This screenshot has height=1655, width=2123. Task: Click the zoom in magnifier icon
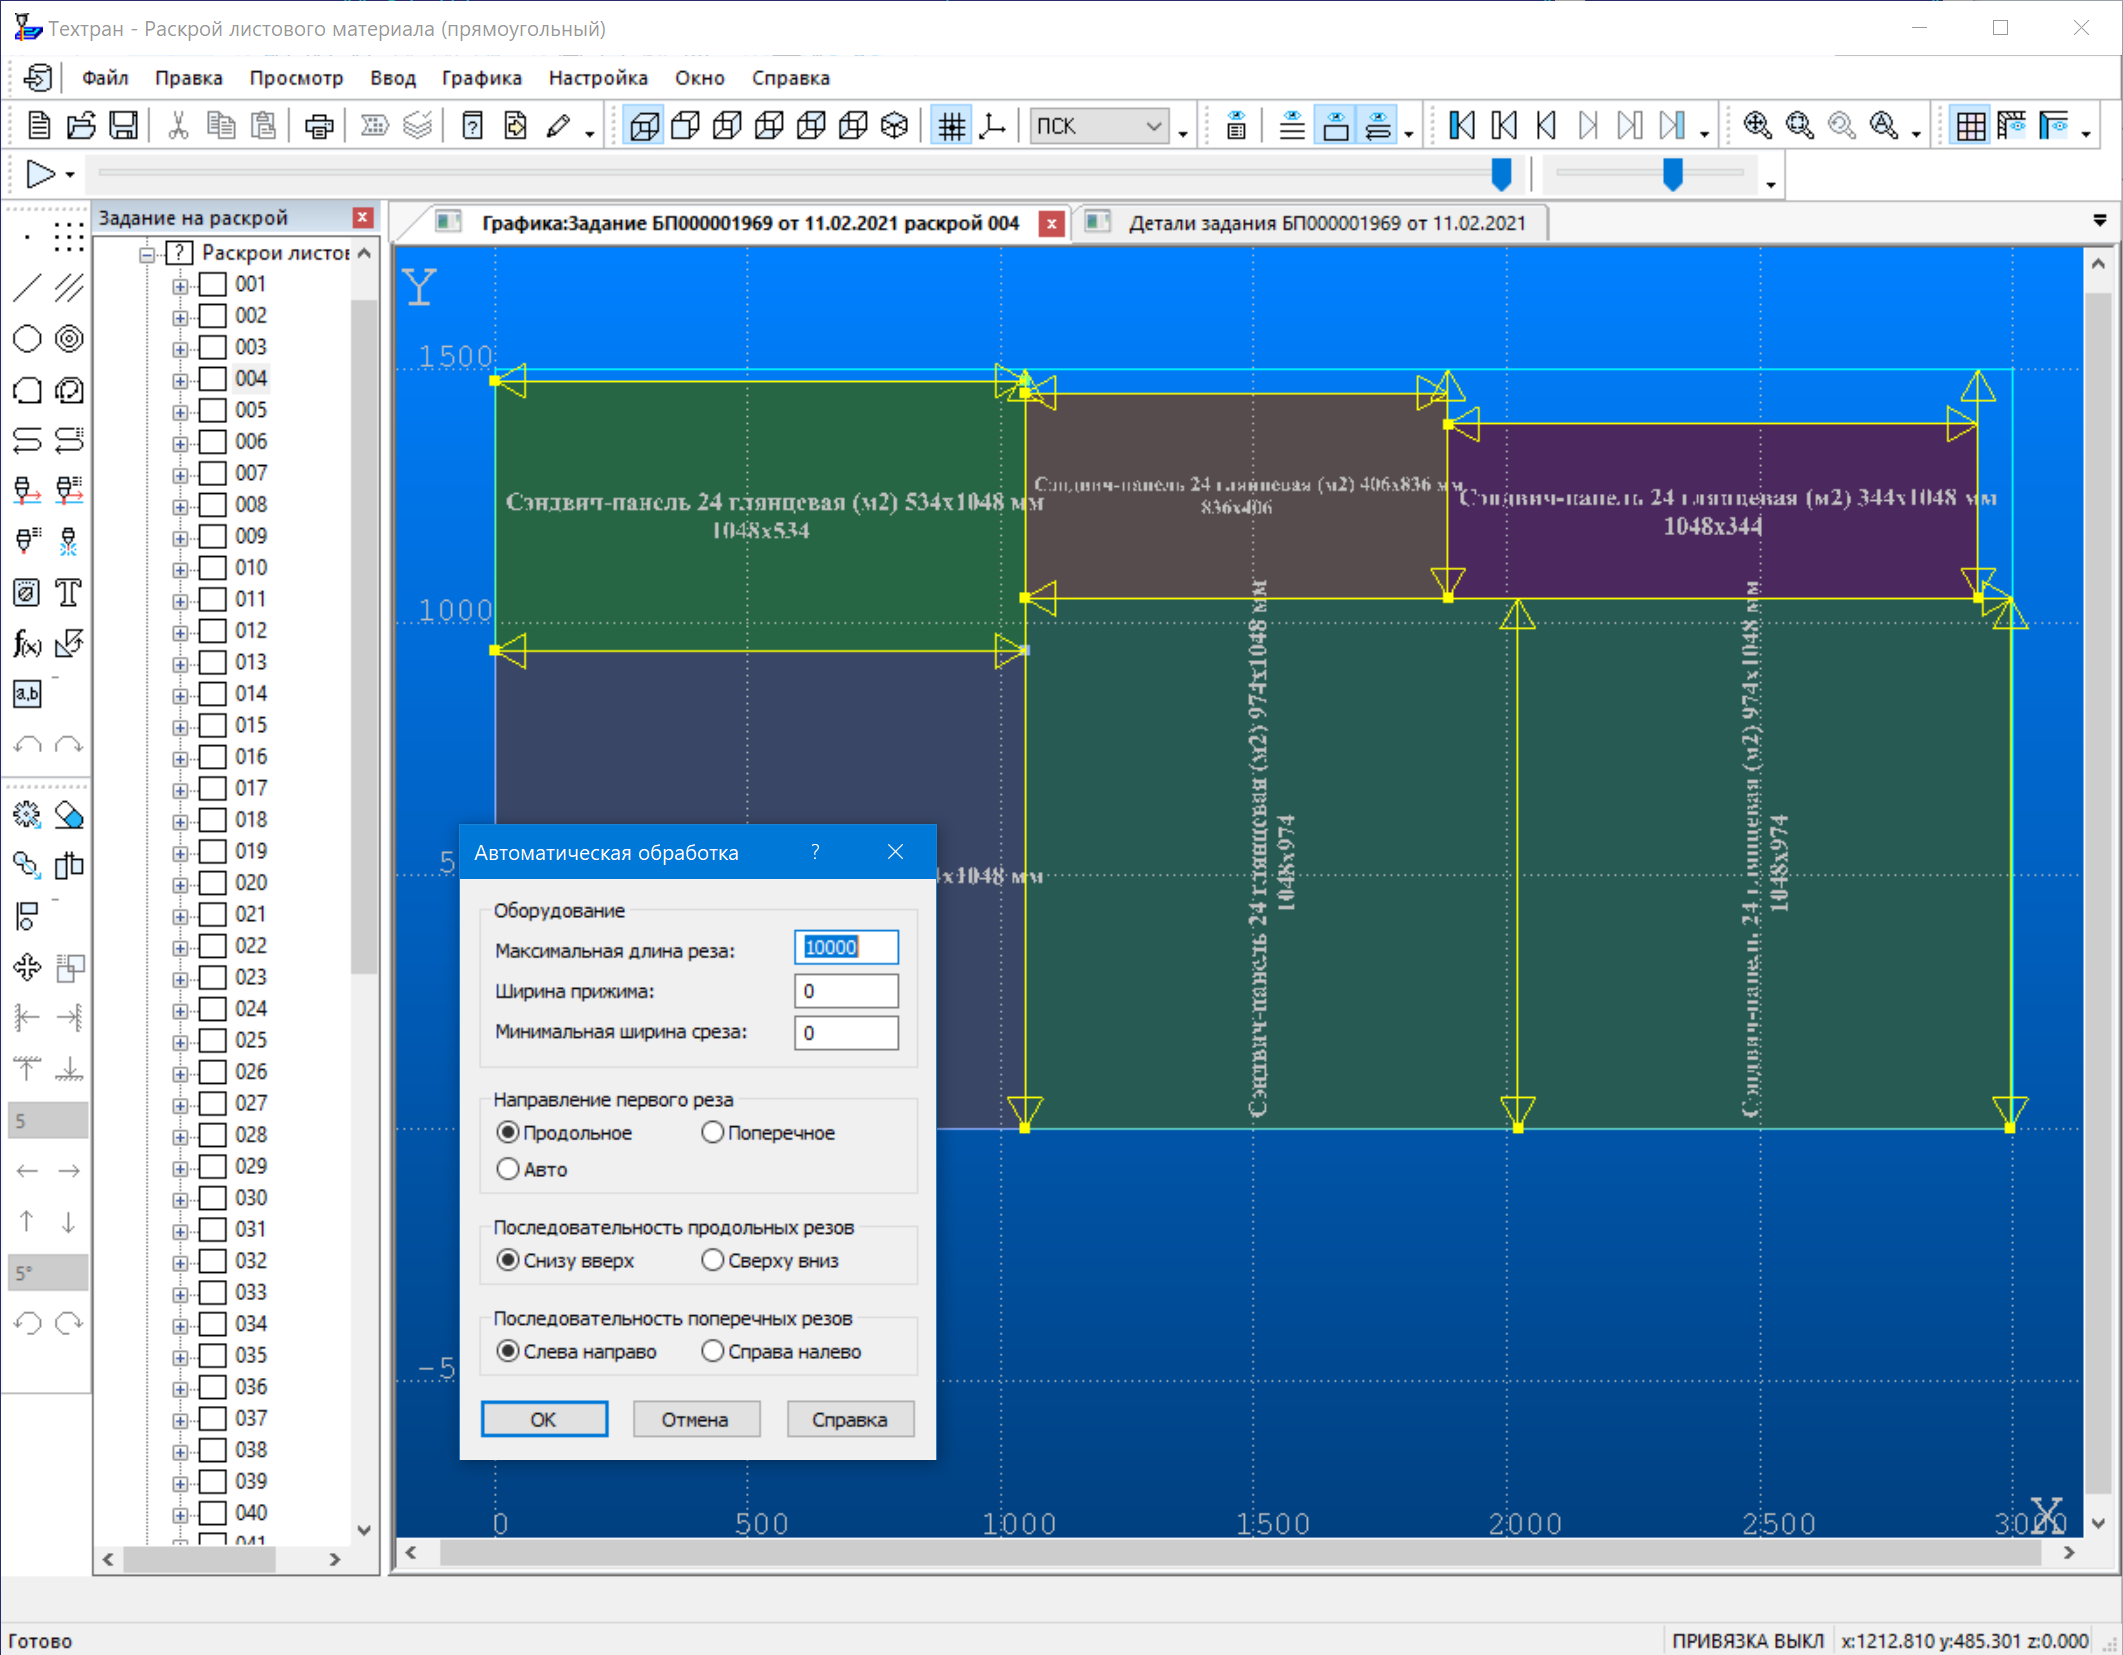(x=1757, y=126)
